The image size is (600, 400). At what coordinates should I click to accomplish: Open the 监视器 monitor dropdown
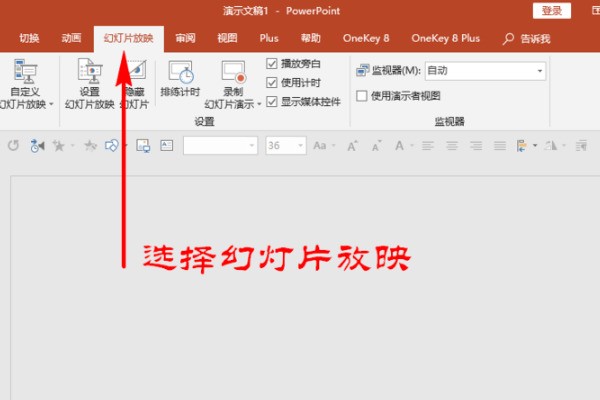coord(539,71)
